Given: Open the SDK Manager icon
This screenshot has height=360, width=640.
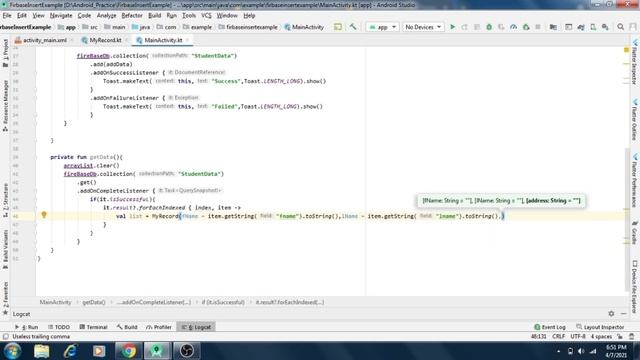Looking at the screenshot, I should click(x=605, y=27).
